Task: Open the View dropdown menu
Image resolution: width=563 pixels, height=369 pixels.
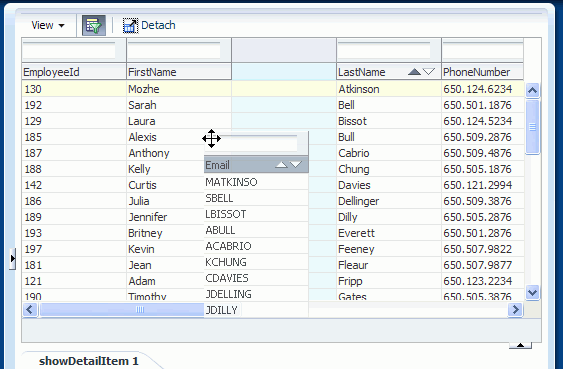Action: click(x=48, y=25)
